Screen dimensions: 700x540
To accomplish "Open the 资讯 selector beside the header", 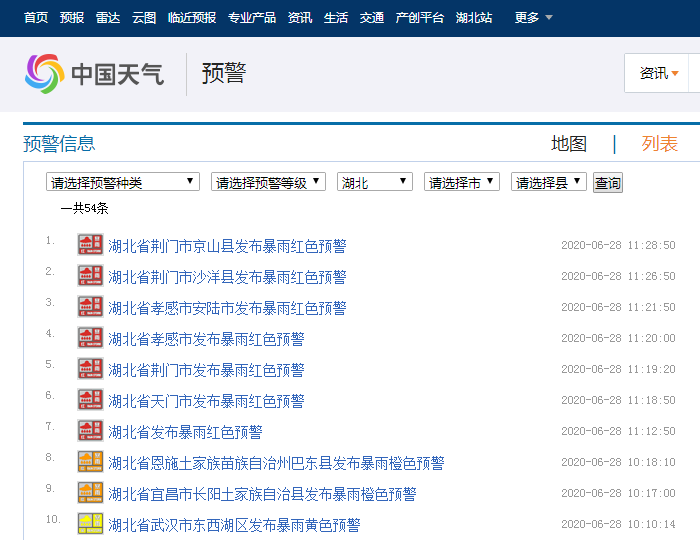I will coord(659,73).
